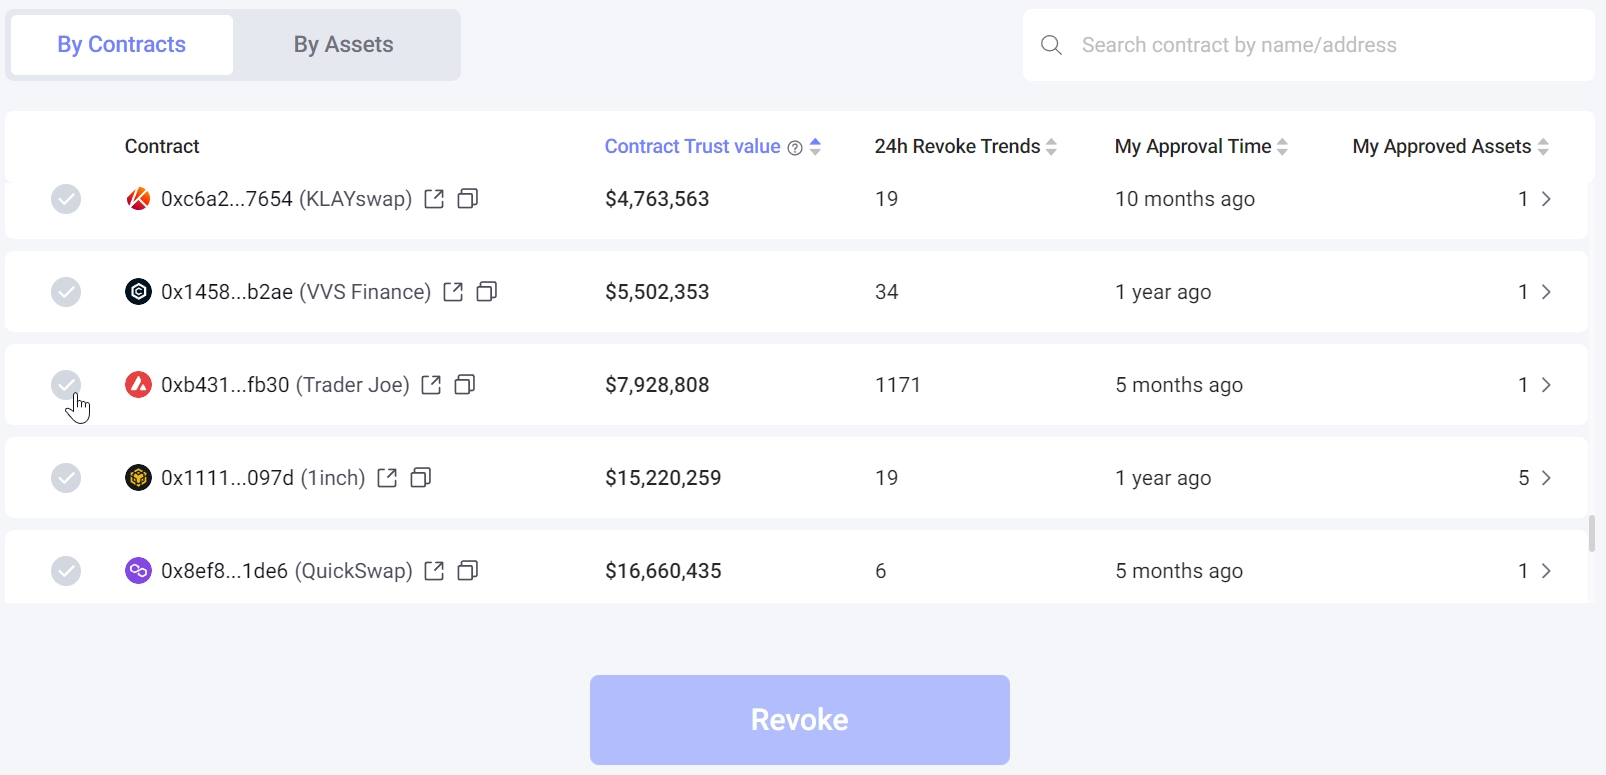This screenshot has height=775, width=1606.
Task: Check the 1inch contract row
Action: point(66,478)
